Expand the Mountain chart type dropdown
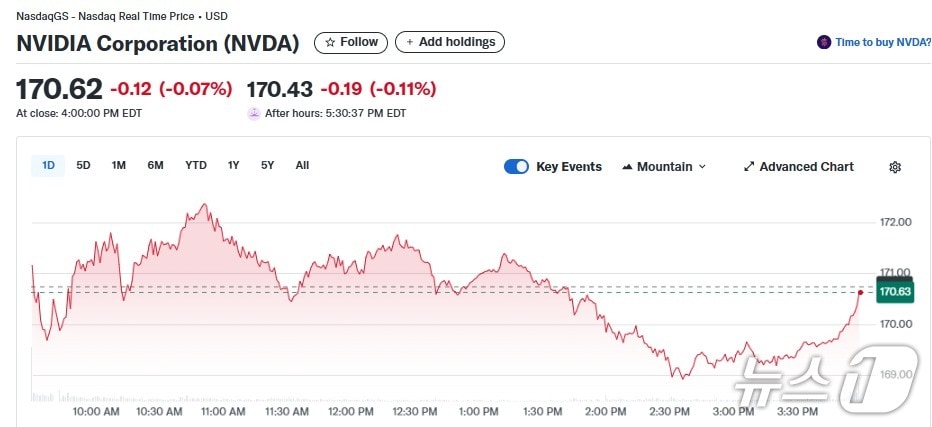The image size is (932, 427). tap(702, 167)
